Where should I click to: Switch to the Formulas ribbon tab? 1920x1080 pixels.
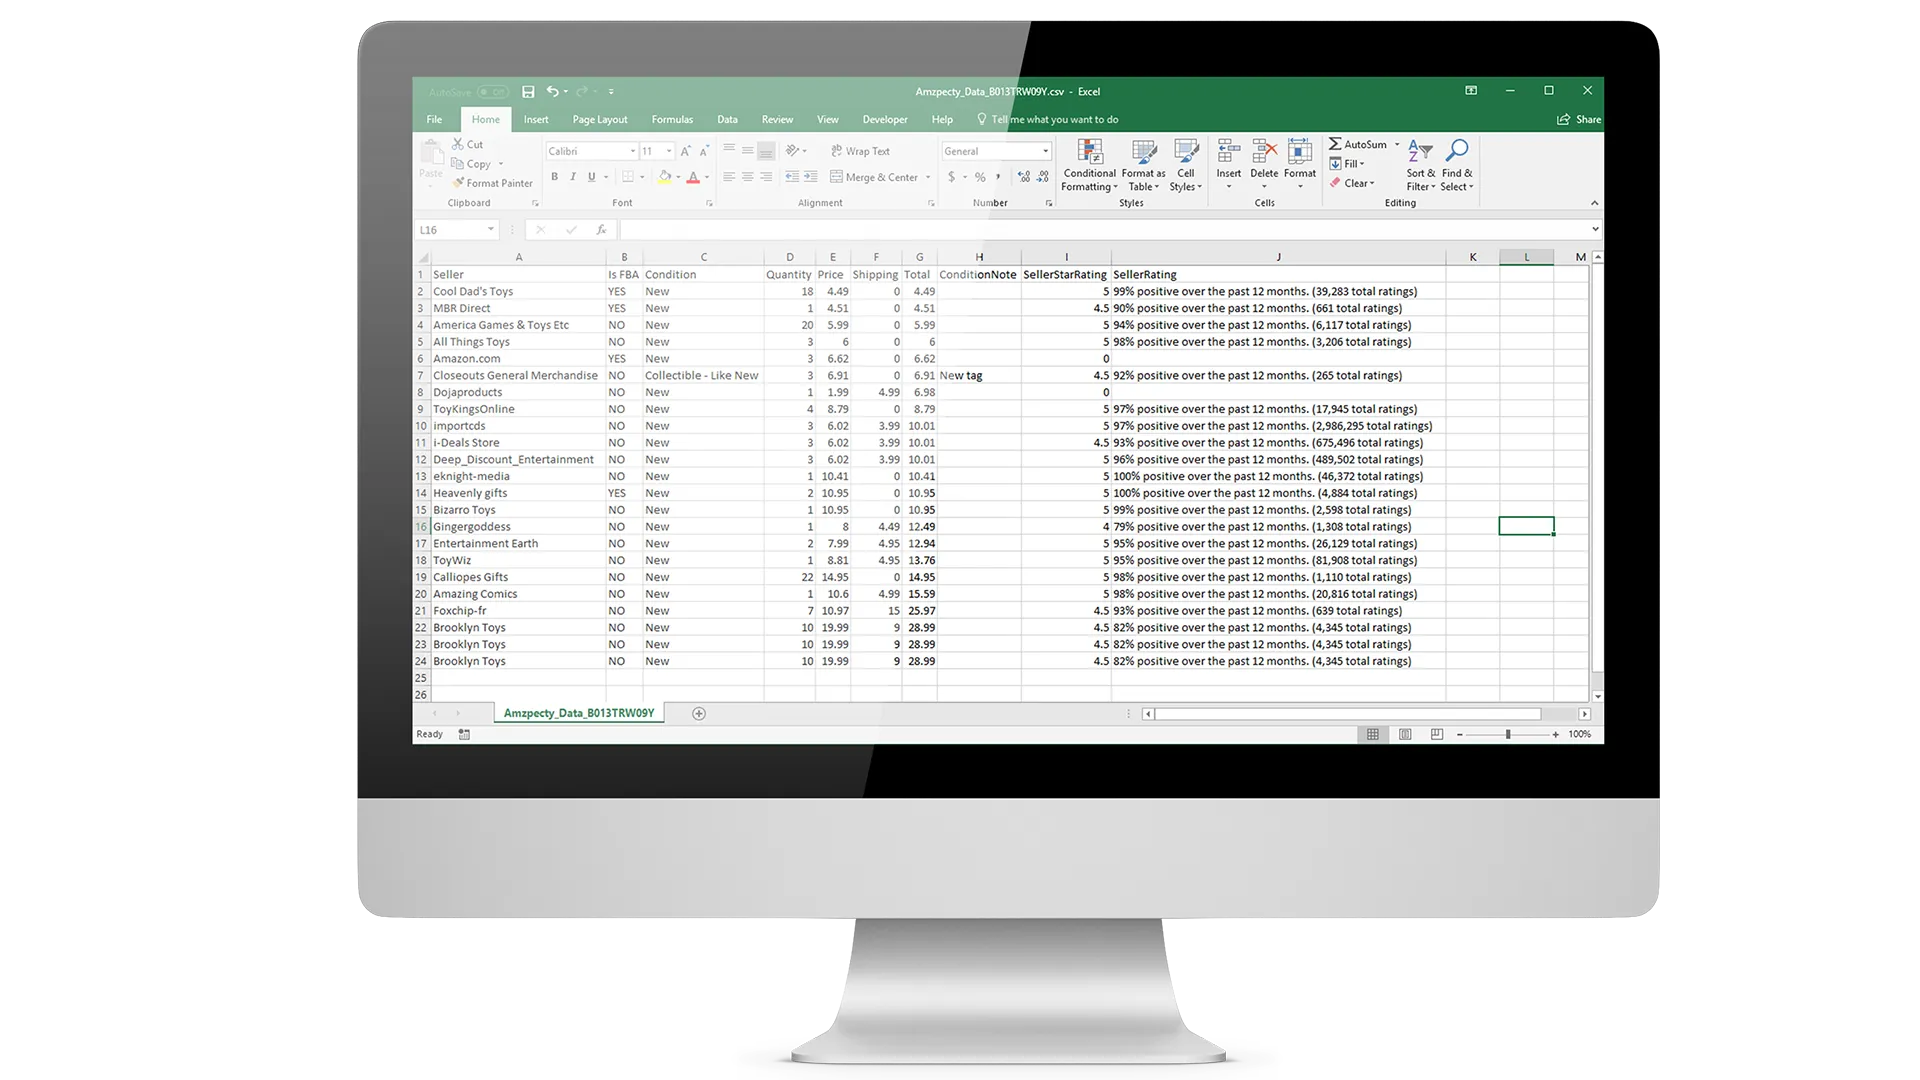pos(673,119)
